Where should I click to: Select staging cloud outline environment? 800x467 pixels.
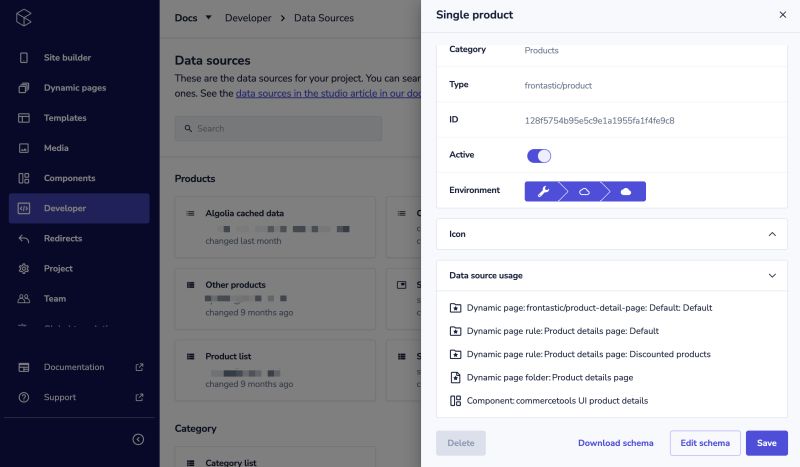pos(584,191)
